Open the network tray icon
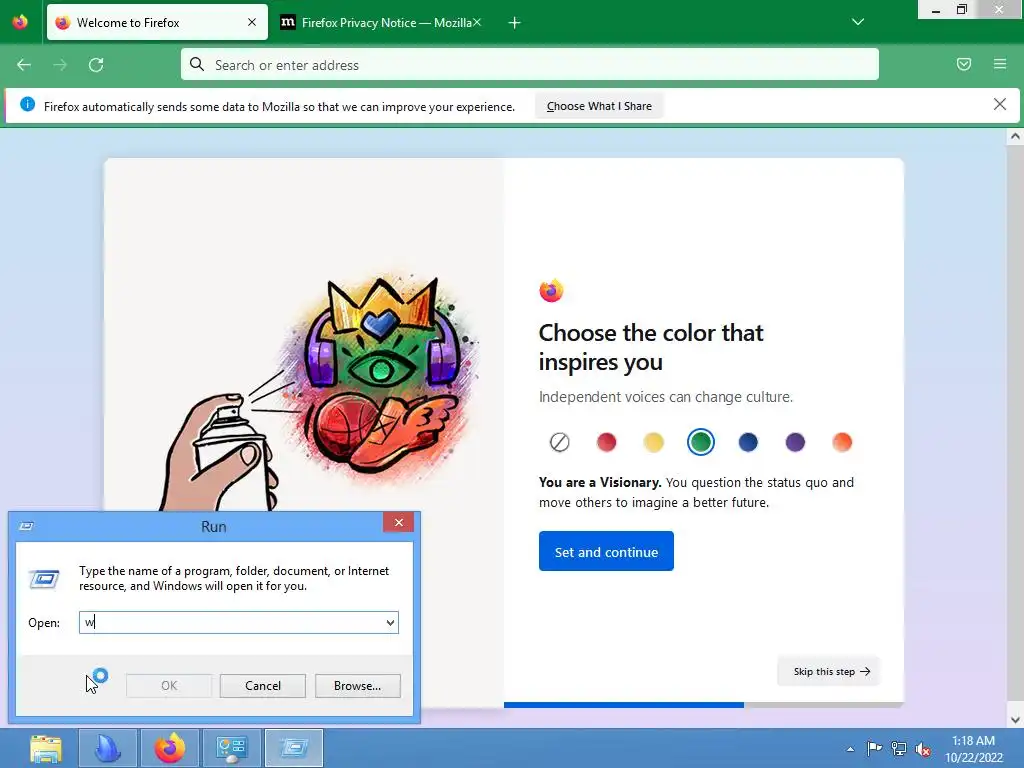The width and height of the screenshot is (1024, 768). 899,749
